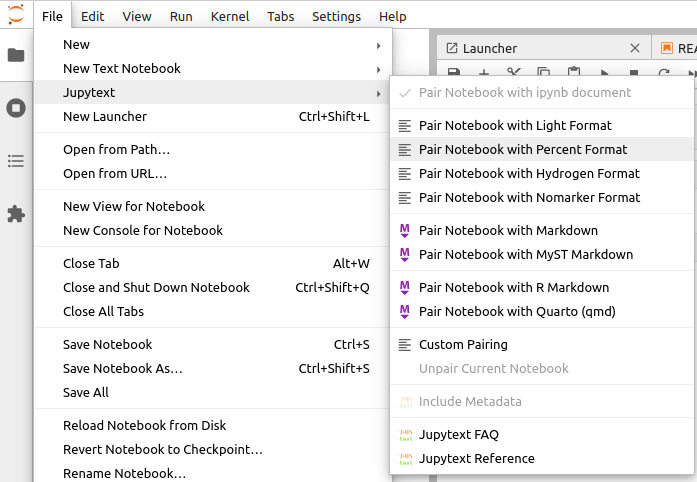
Task: Select New View for Notebook
Action: 213,206
